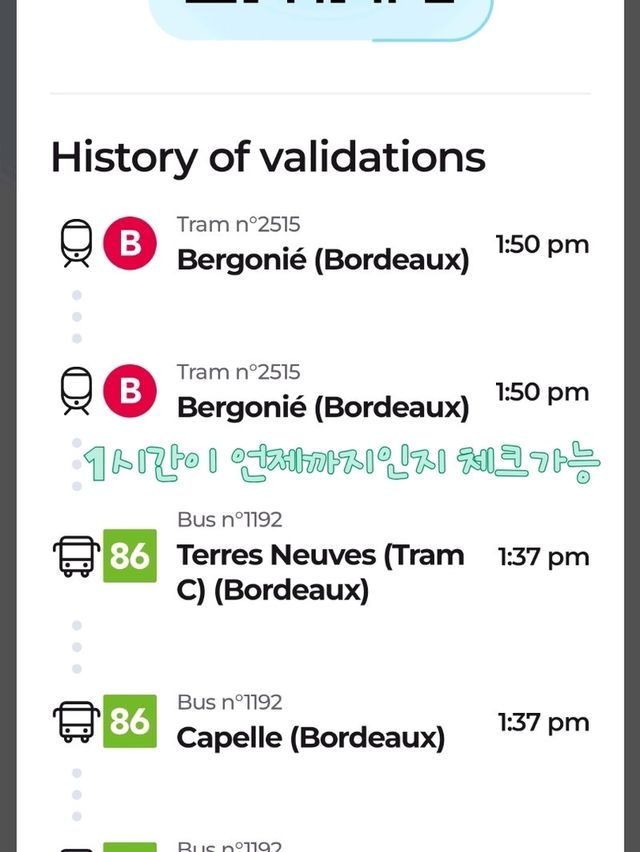This screenshot has height=852, width=640.
Task: Tap the Bus n°1192 label above Capelle
Action: pos(230,702)
